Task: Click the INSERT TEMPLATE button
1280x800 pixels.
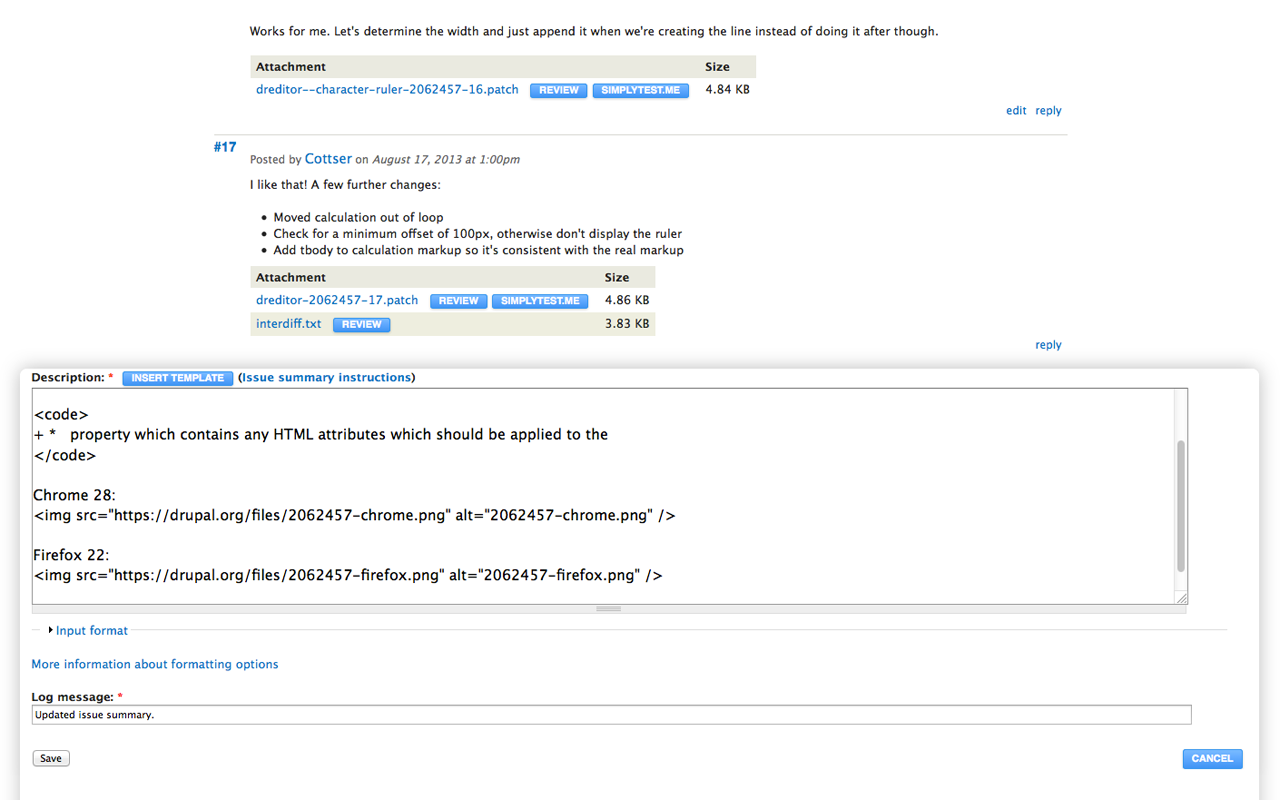Action: coord(178,378)
